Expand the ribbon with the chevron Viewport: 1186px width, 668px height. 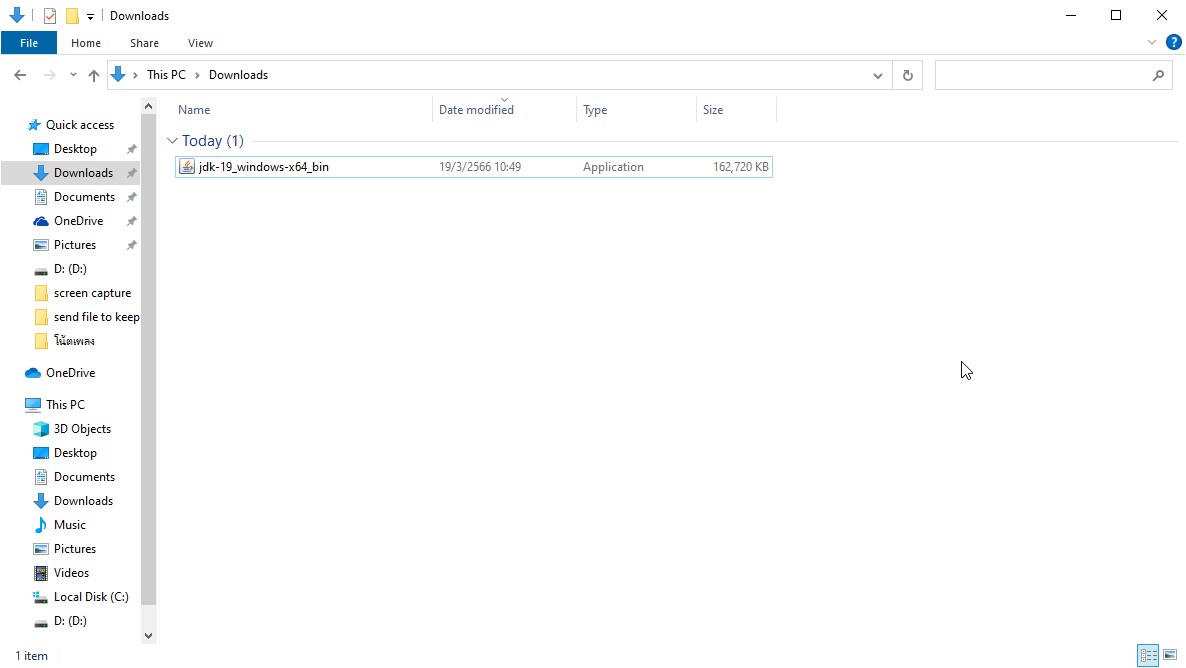coord(1151,42)
